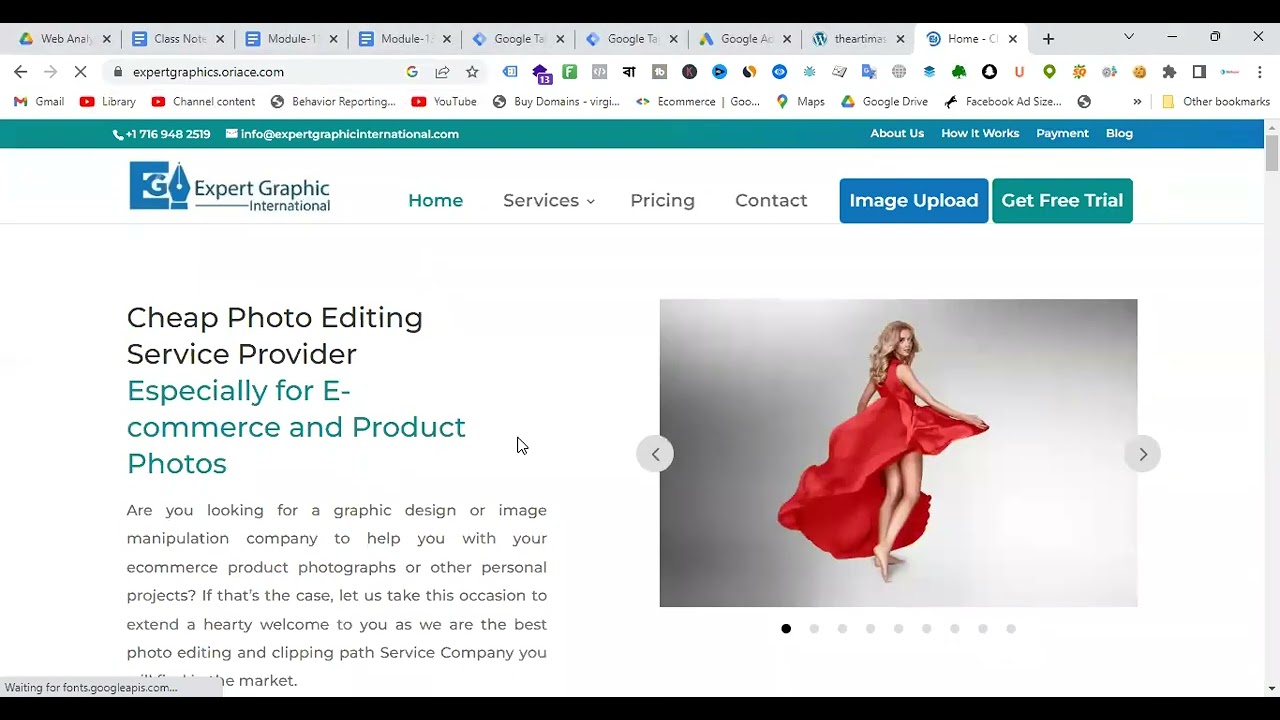Click the dark circle K extension icon
1280x720 pixels.
pos(689,72)
